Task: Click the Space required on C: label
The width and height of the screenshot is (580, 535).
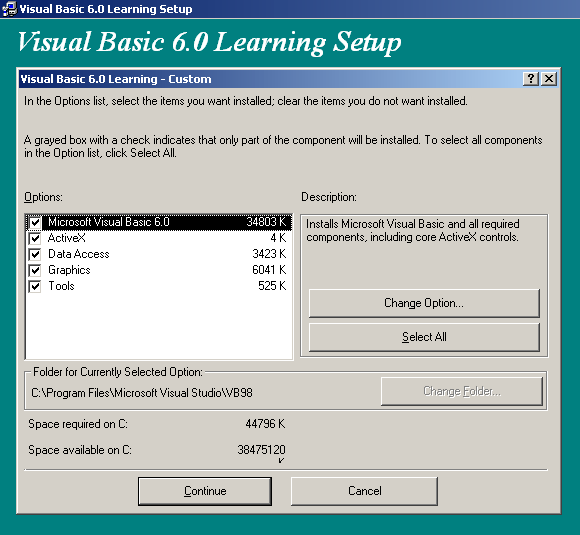Action: click(x=78, y=424)
